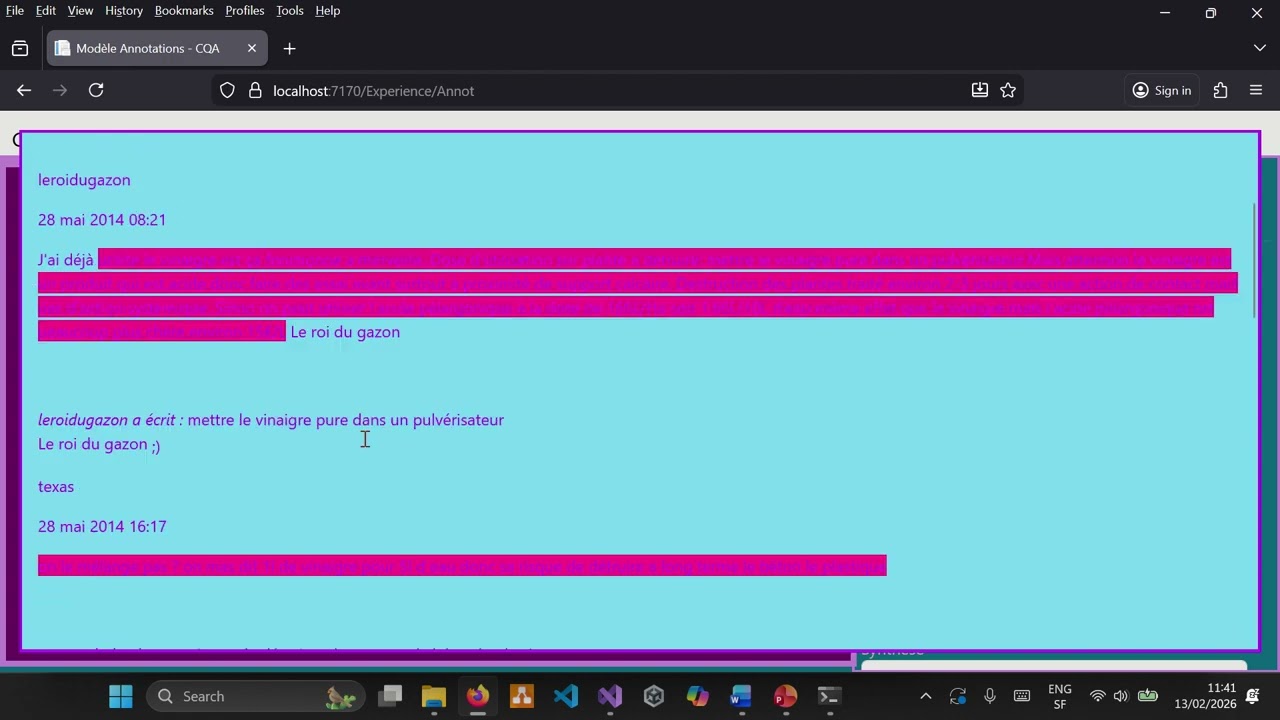Open Microsoft Copilot from the taskbar
This screenshot has width=1280, height=720.
tap(698, 696)
